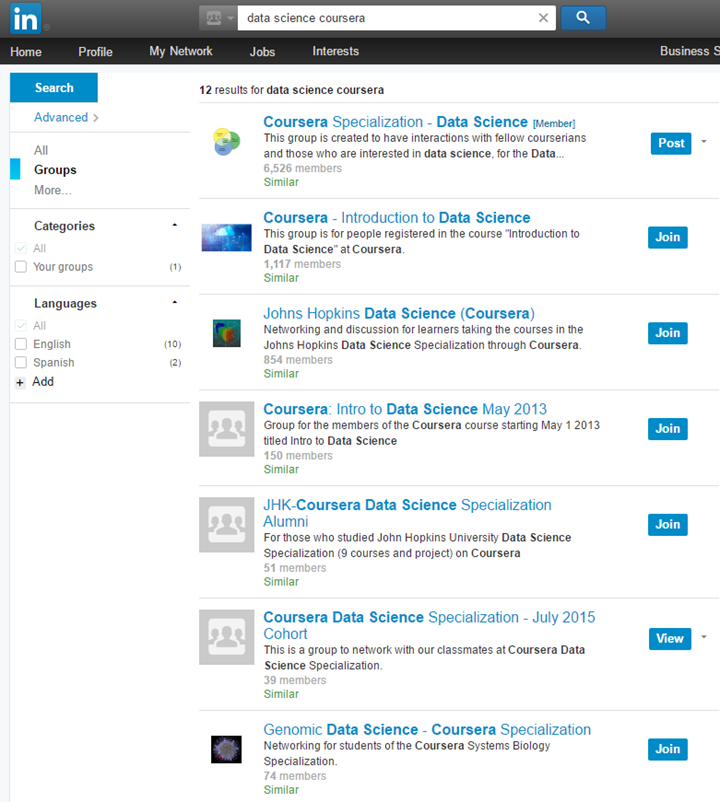Screen dimensions: 720x802
Task: Click the 1,117 members text
Action: [x=302, y=264]
